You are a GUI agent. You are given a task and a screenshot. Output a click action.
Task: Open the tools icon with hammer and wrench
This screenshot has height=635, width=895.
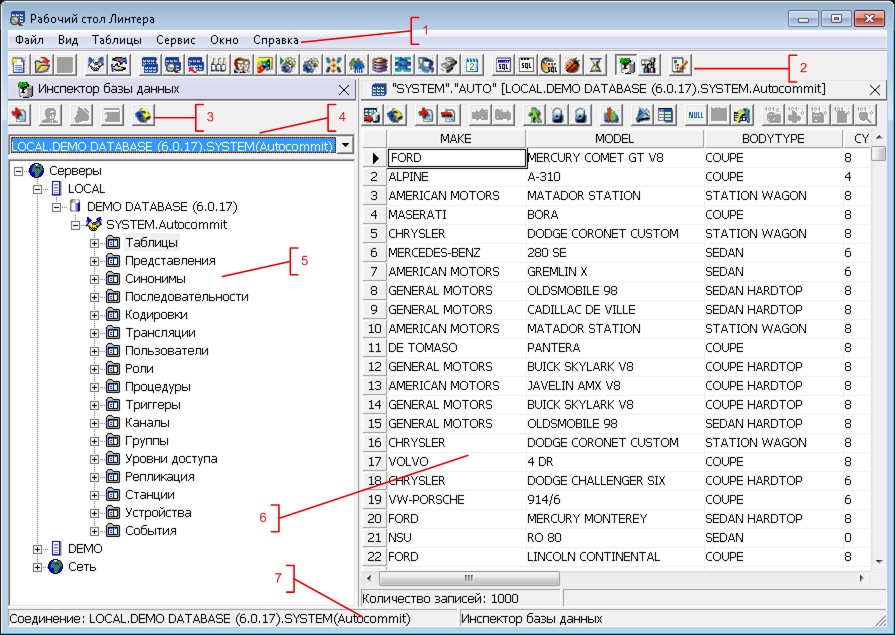(x=649, y=65)
